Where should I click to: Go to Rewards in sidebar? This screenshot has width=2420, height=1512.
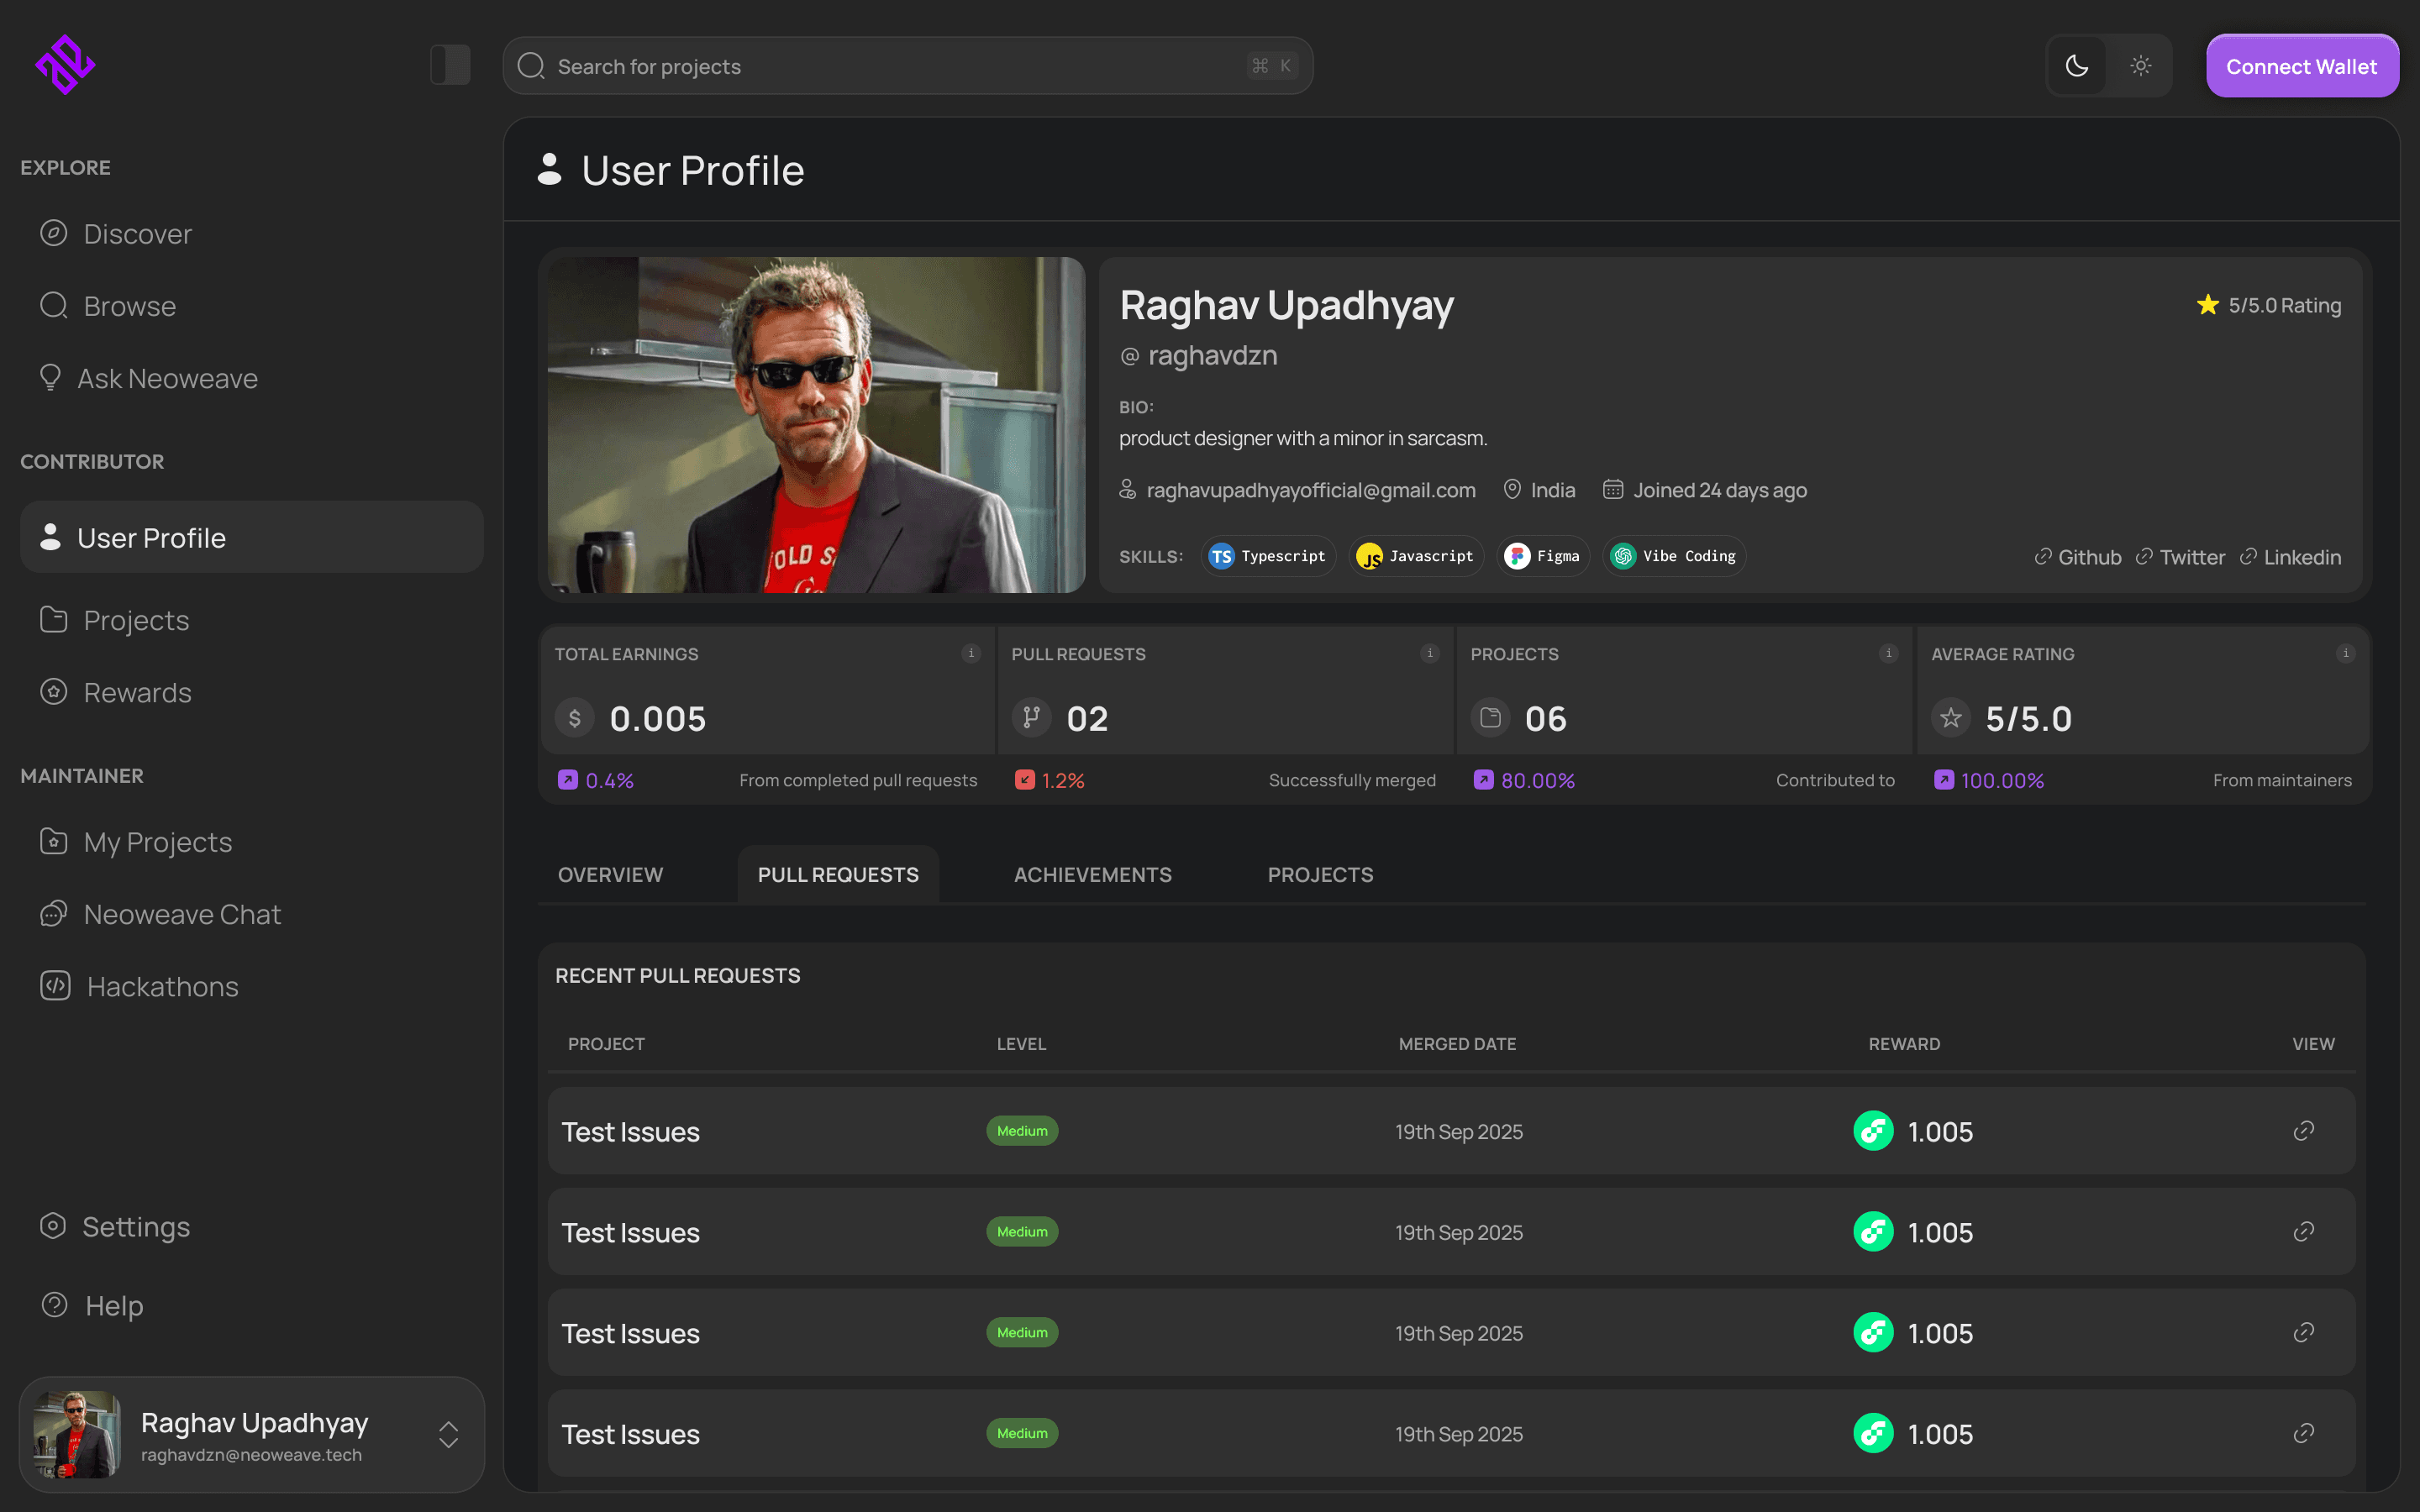pyautogui.click(x=137, y=693)
